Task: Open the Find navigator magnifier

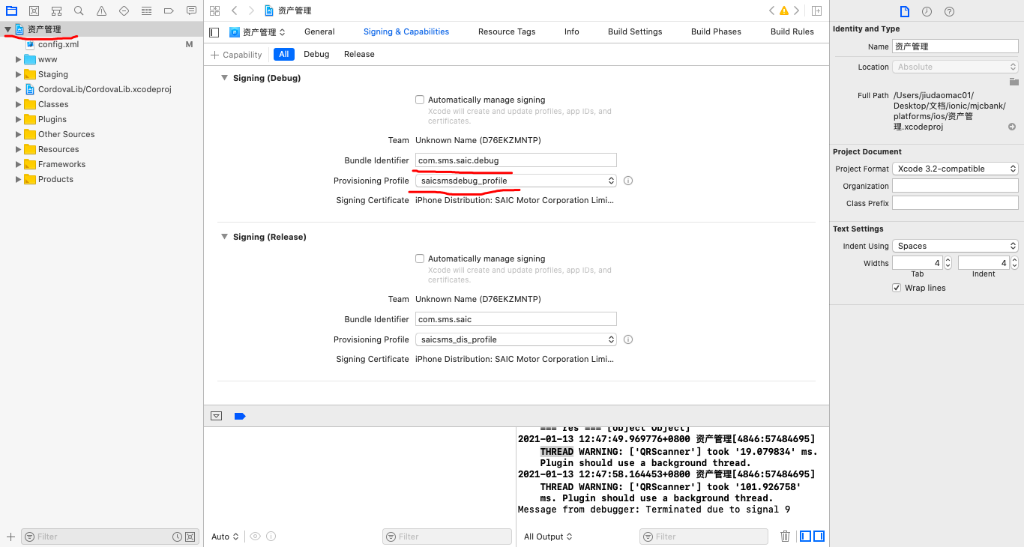Action: pyautogui.click(x=79, y=10)
